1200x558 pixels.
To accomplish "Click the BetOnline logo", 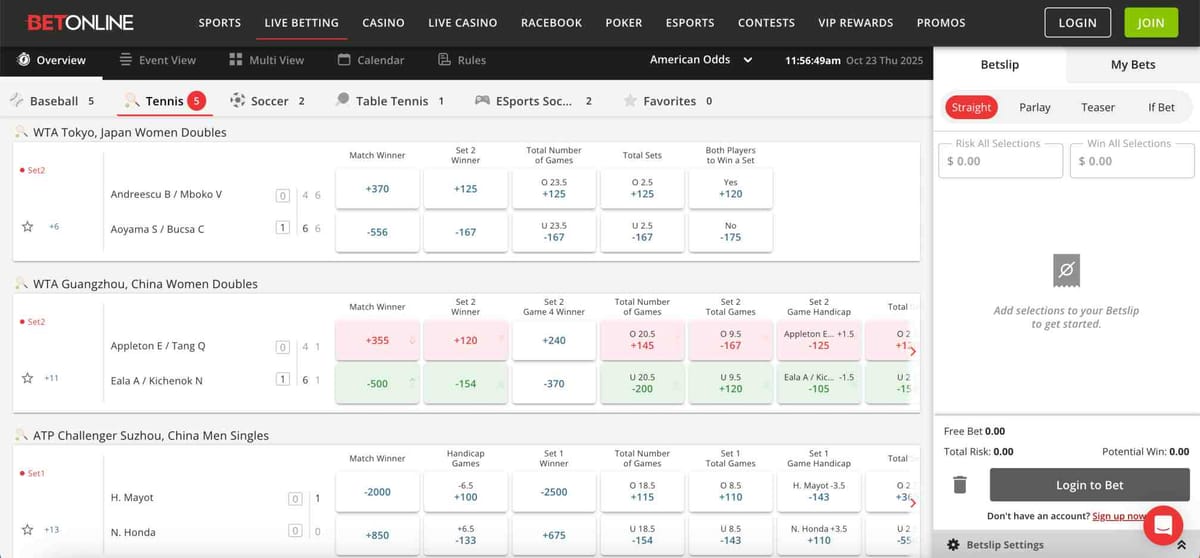I will [80, 22].
